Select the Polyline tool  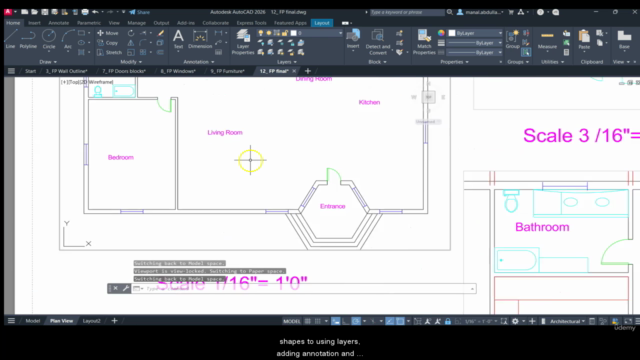point(28,39)
